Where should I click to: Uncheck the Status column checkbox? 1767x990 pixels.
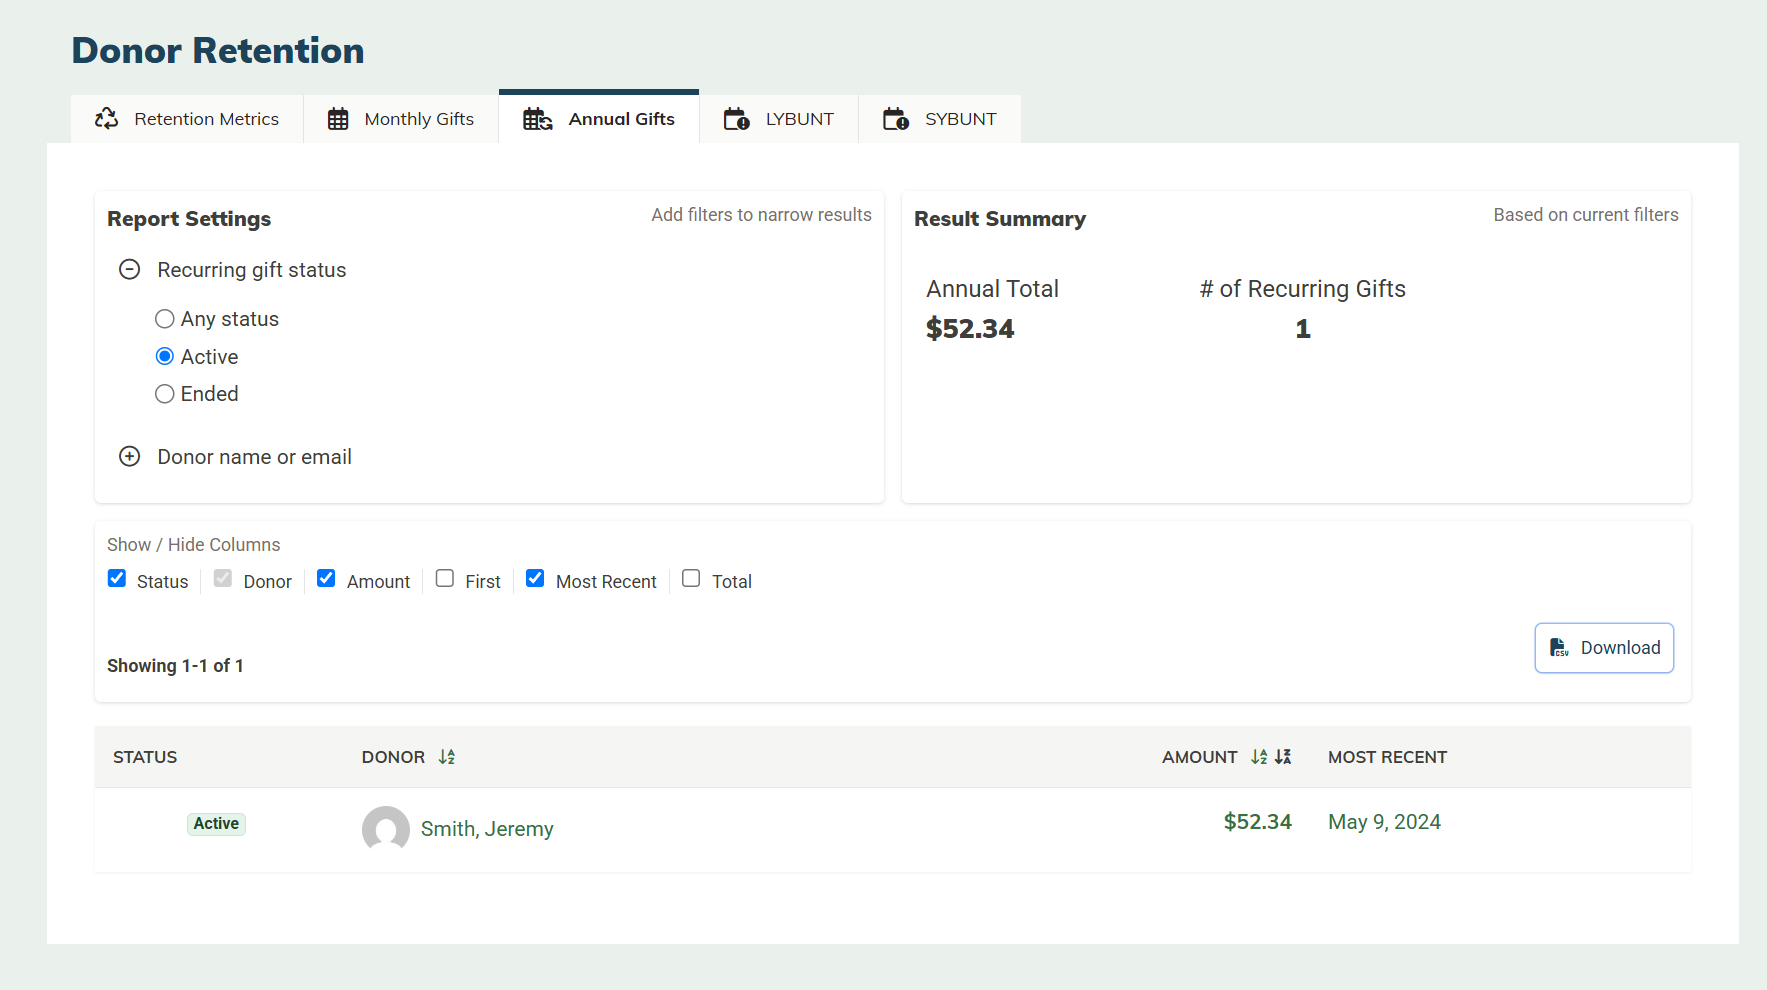coord(117,579)
